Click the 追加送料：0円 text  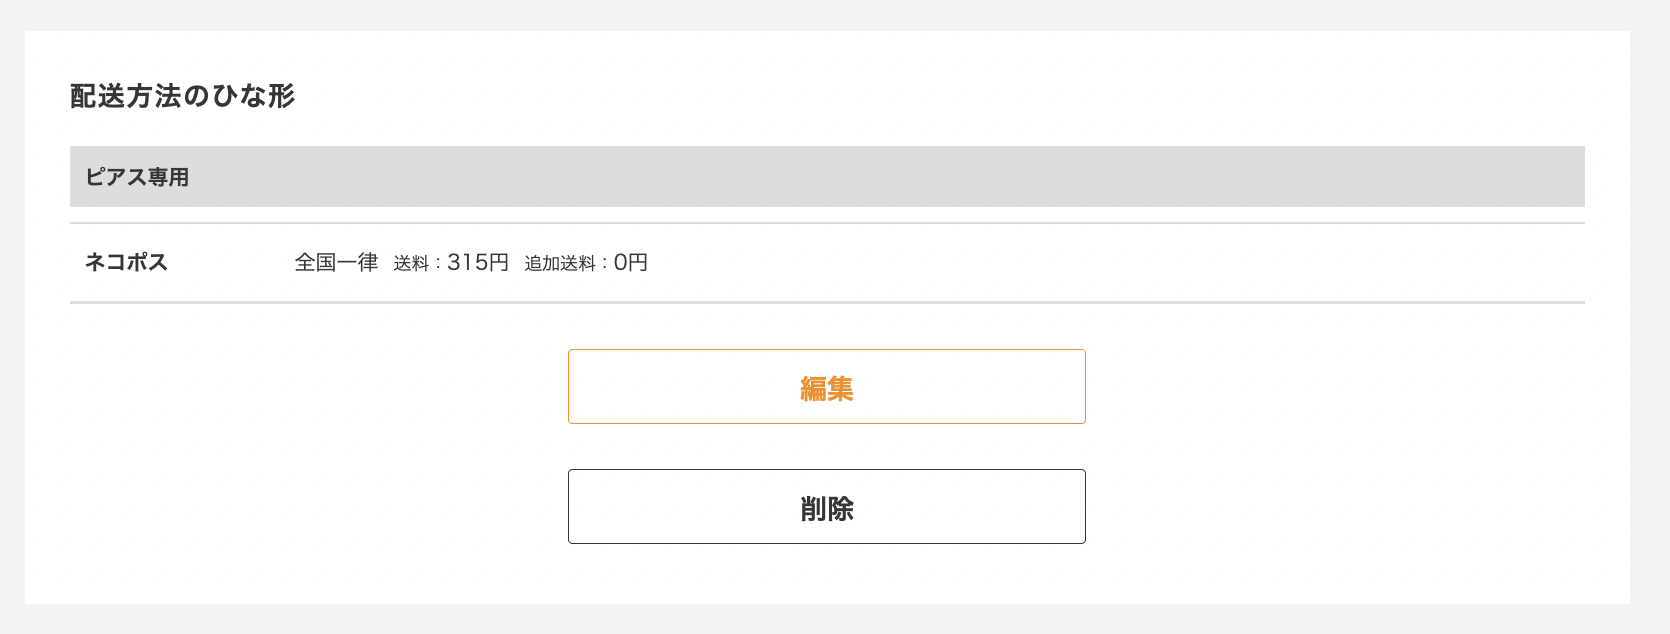tap(586, 262)
